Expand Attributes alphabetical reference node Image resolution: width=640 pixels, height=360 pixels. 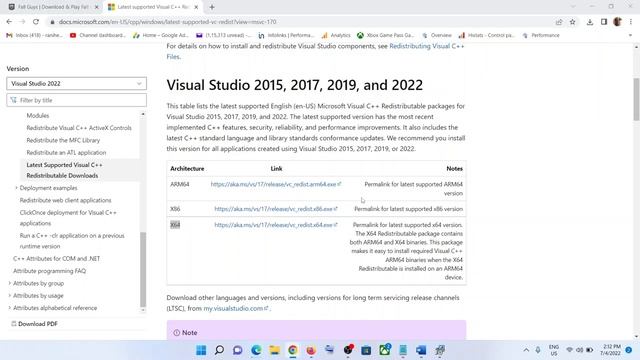[x=10, y=308]
